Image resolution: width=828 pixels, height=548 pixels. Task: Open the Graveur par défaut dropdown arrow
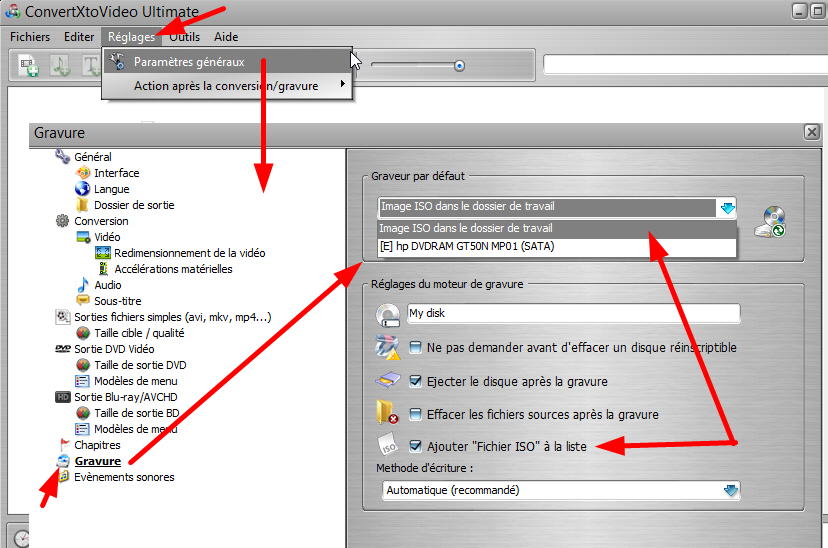[727, 207]
